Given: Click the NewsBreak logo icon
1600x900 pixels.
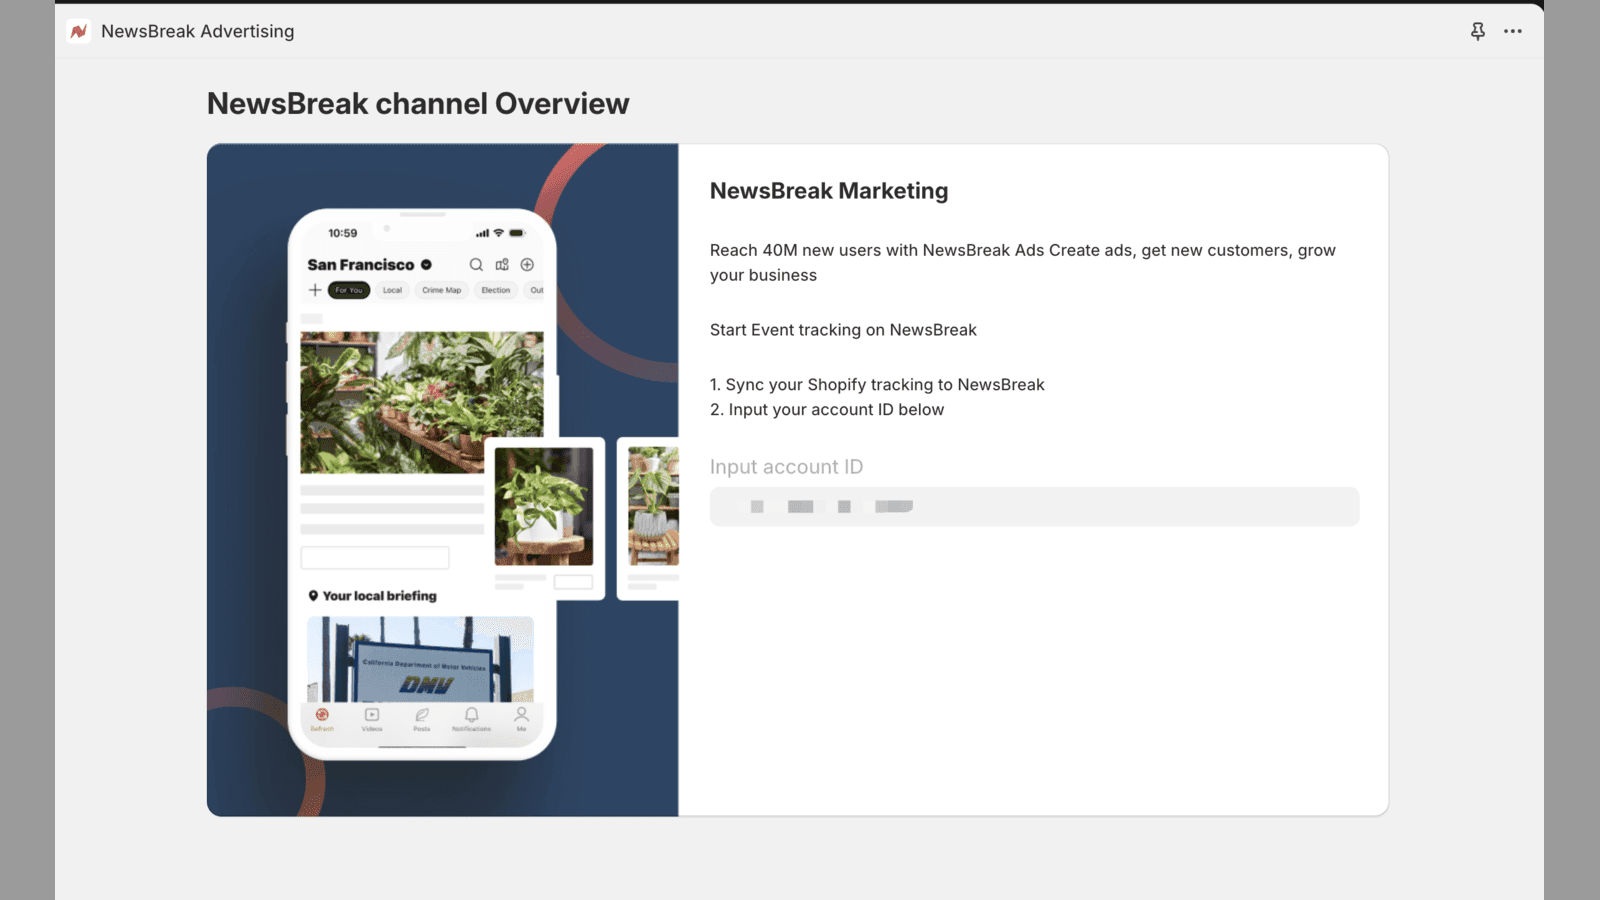Looking at the screenshot, I should [x=77, y=31].
